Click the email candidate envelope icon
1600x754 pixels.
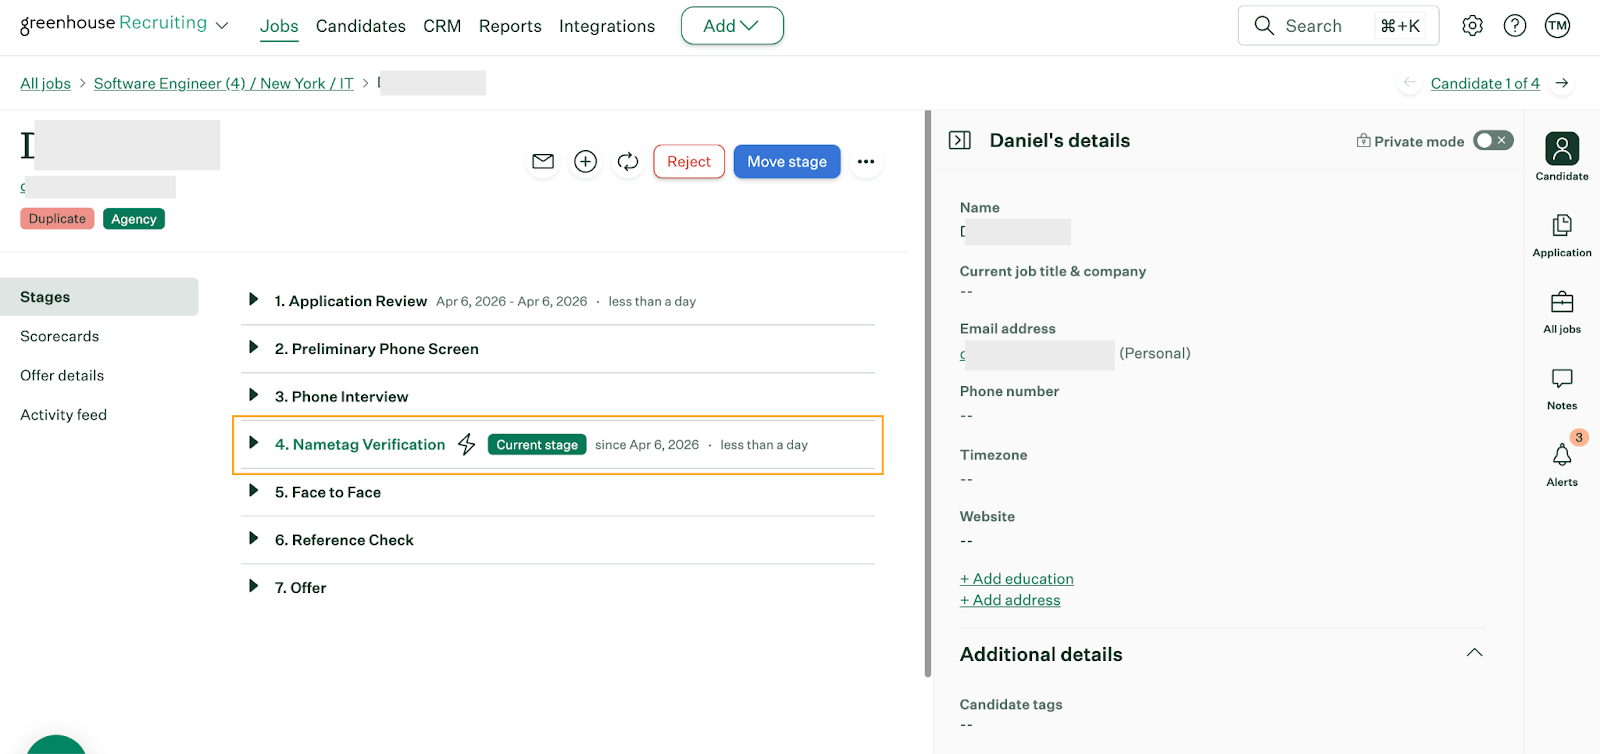(x=543, y=161)
